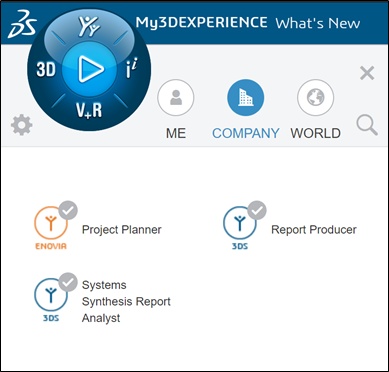Close the panel with the X
The height and width of the screenshot is (372, 389).
coord(367,73)
